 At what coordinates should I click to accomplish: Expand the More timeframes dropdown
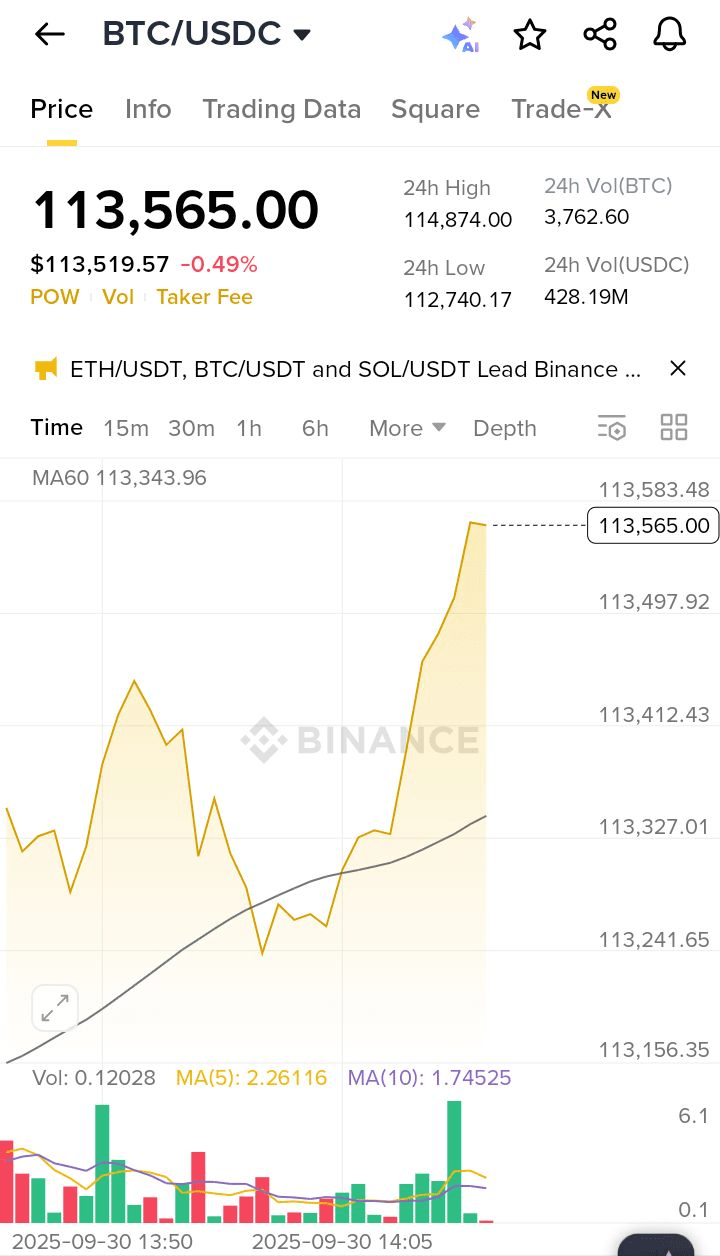[406, 428]
